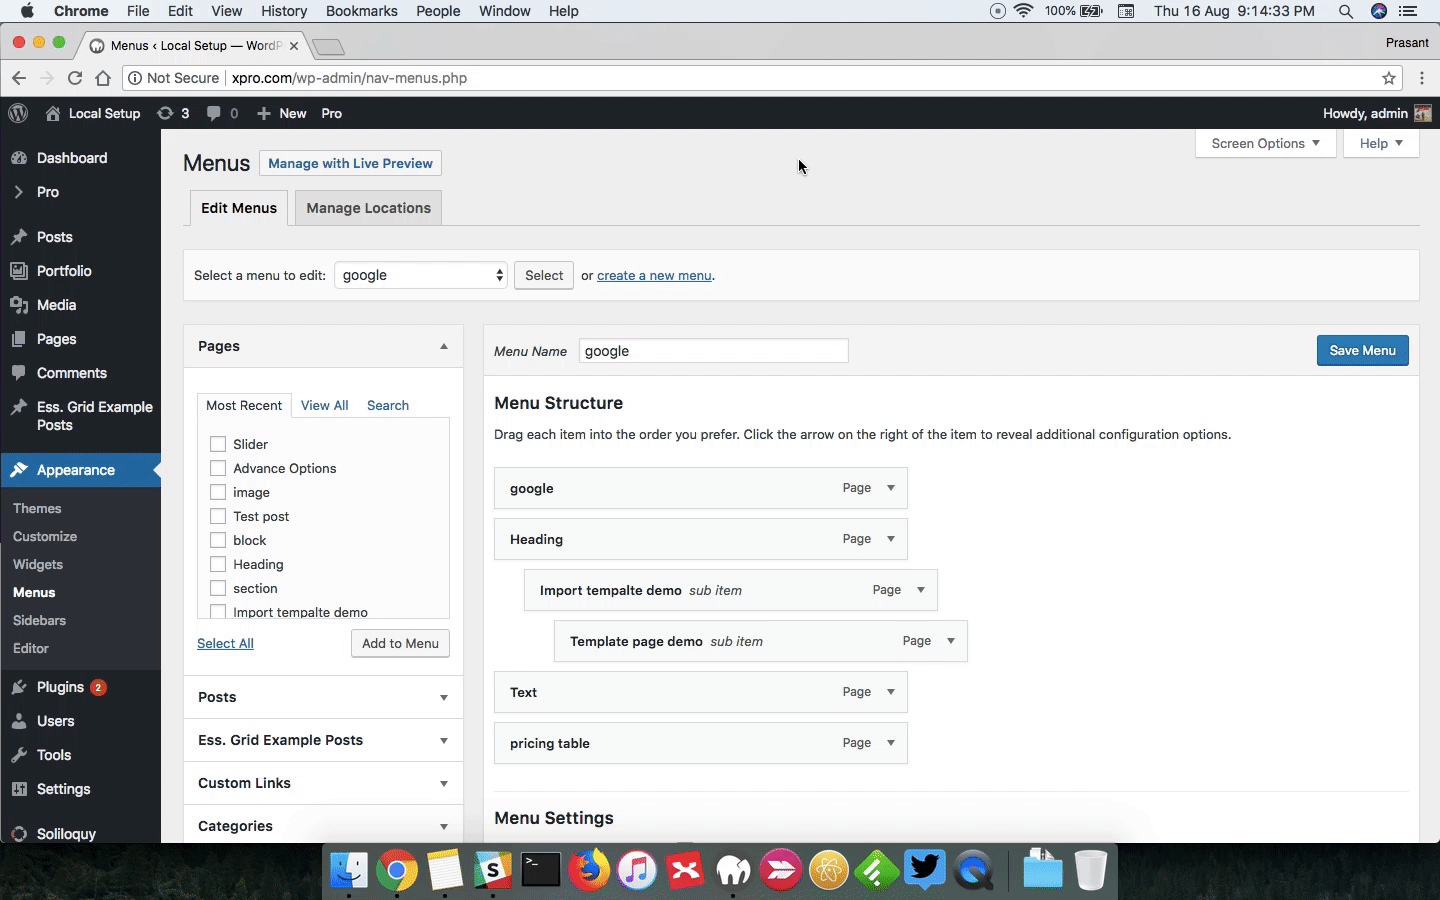Tick the Advance Options checkbox
Image resolution: width=1440 pixels, height=900 pixels.
(218, 468)
